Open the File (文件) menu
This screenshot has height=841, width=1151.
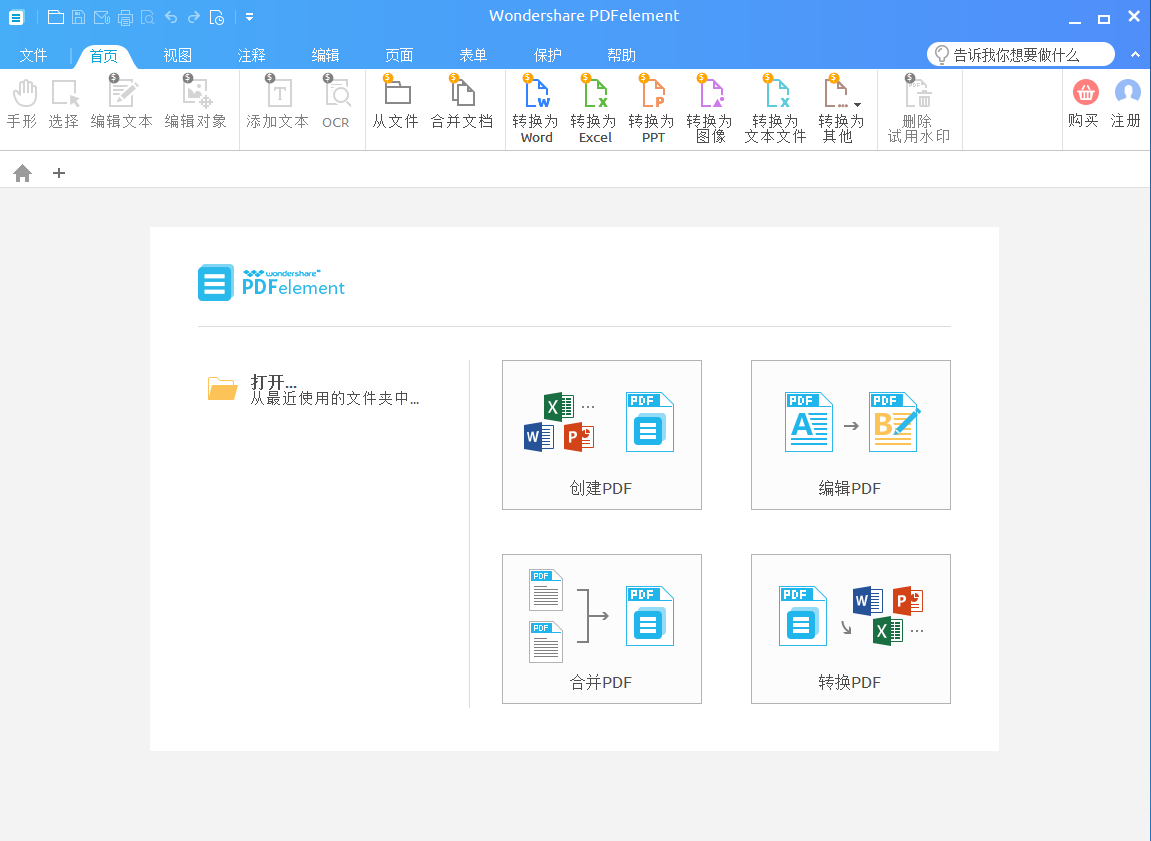(x=33, y=55)
